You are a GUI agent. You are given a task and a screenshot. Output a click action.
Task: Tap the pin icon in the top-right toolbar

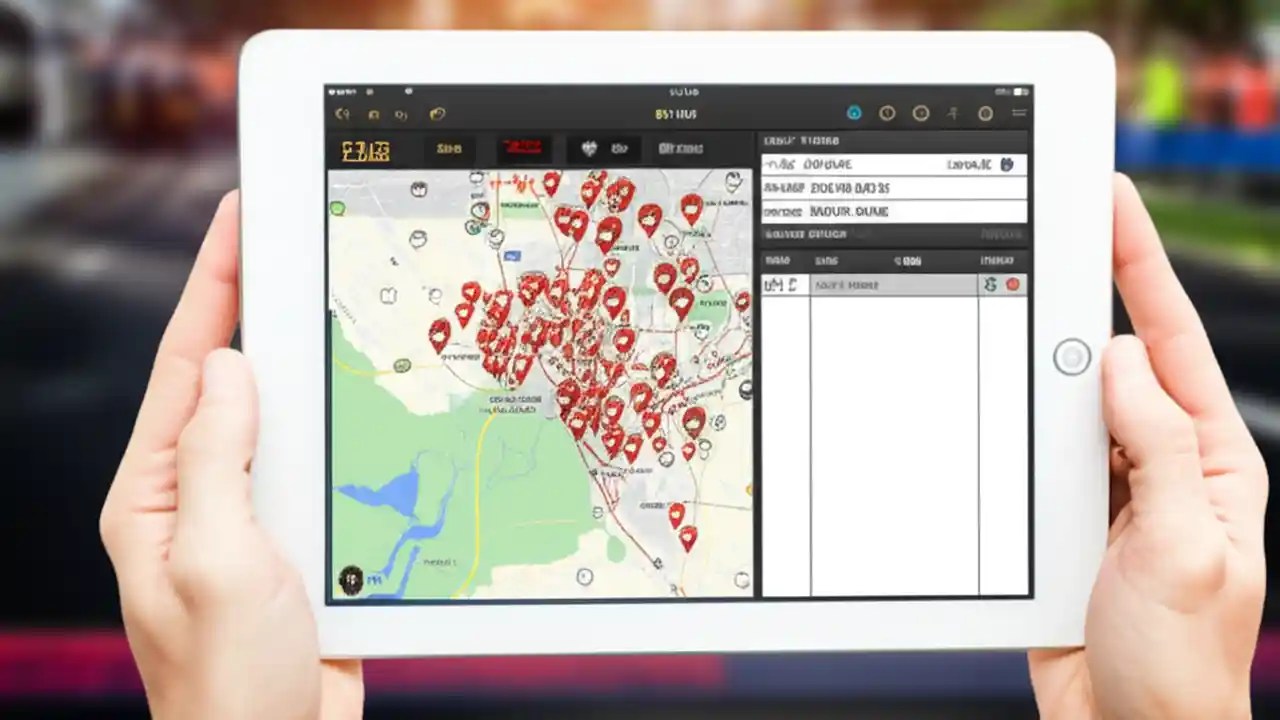pos(953,113)
